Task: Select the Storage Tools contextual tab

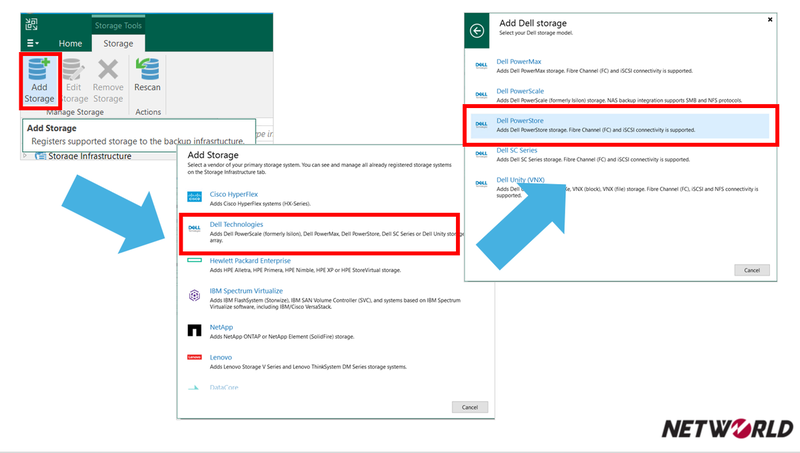Action: [x=118, y=25]
